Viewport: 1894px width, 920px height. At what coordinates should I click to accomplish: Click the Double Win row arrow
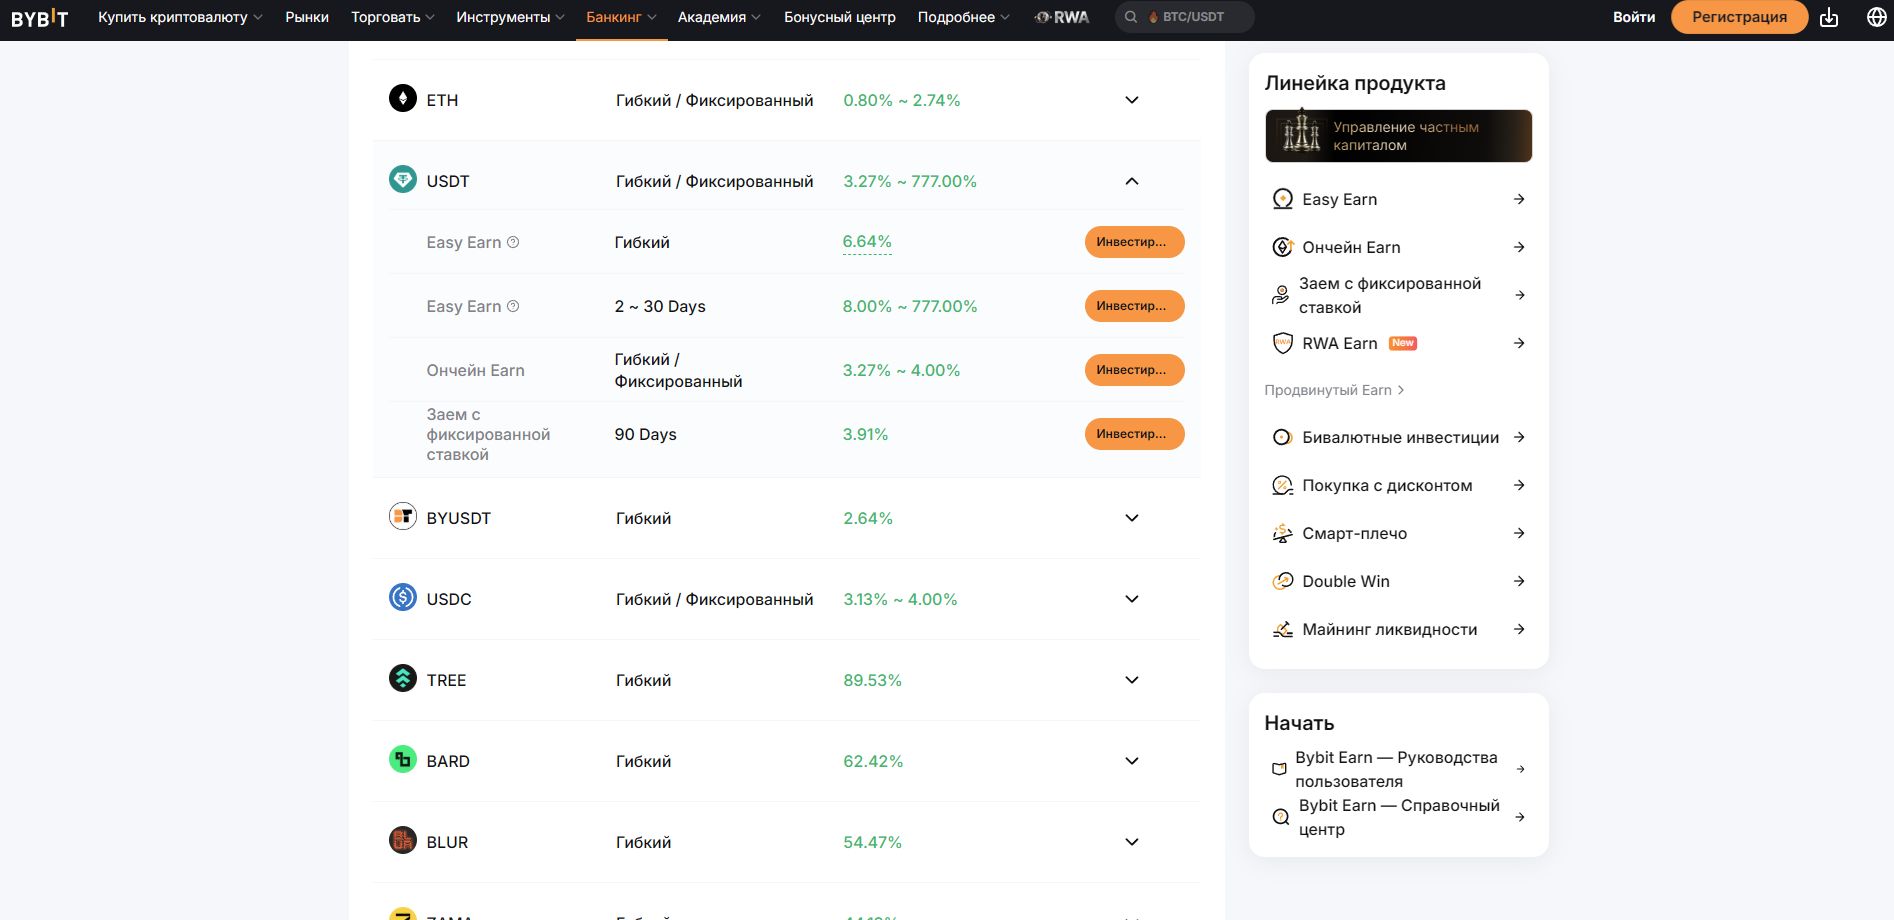pos(1519,581)
